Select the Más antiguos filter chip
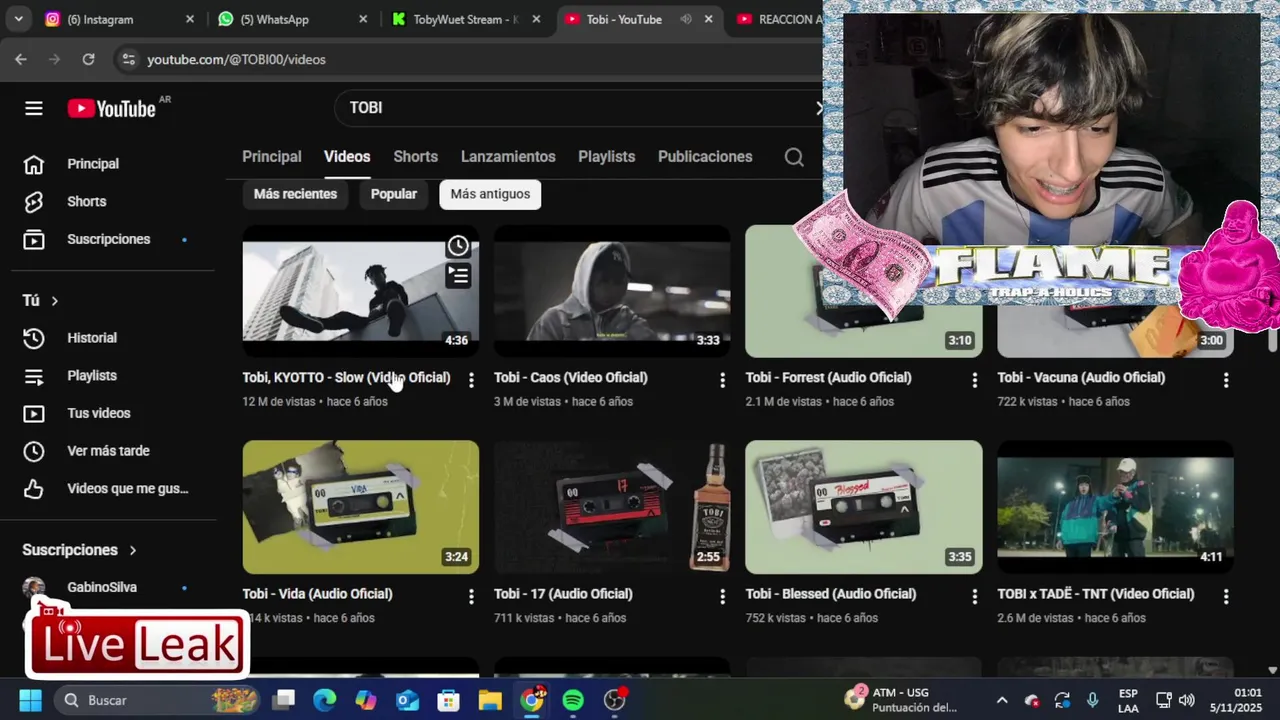1280x720 pixels. (490, 194)
